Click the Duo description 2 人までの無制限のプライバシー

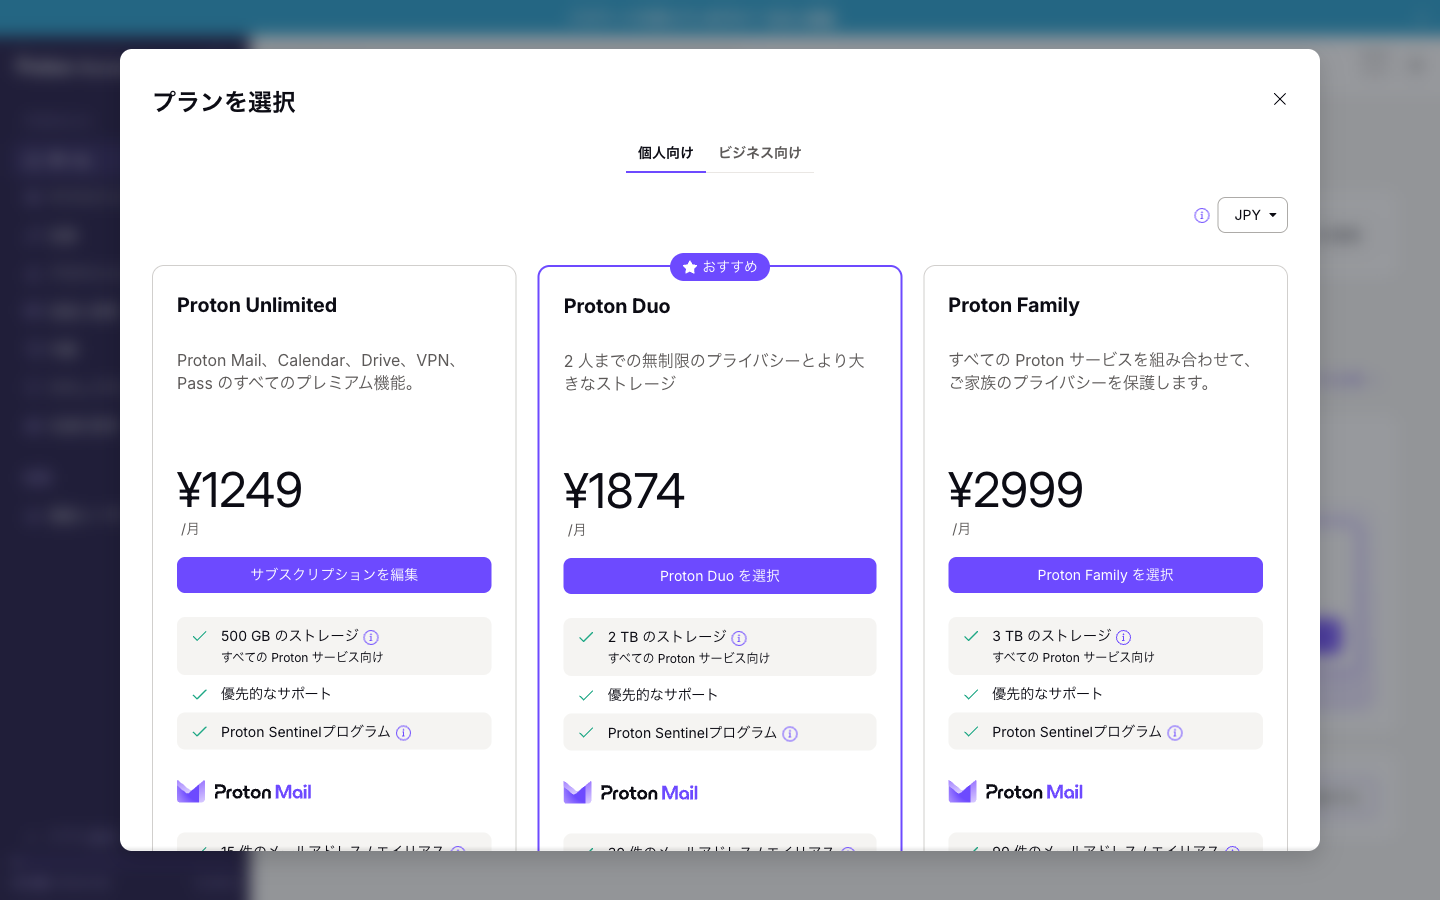point(714,372)
